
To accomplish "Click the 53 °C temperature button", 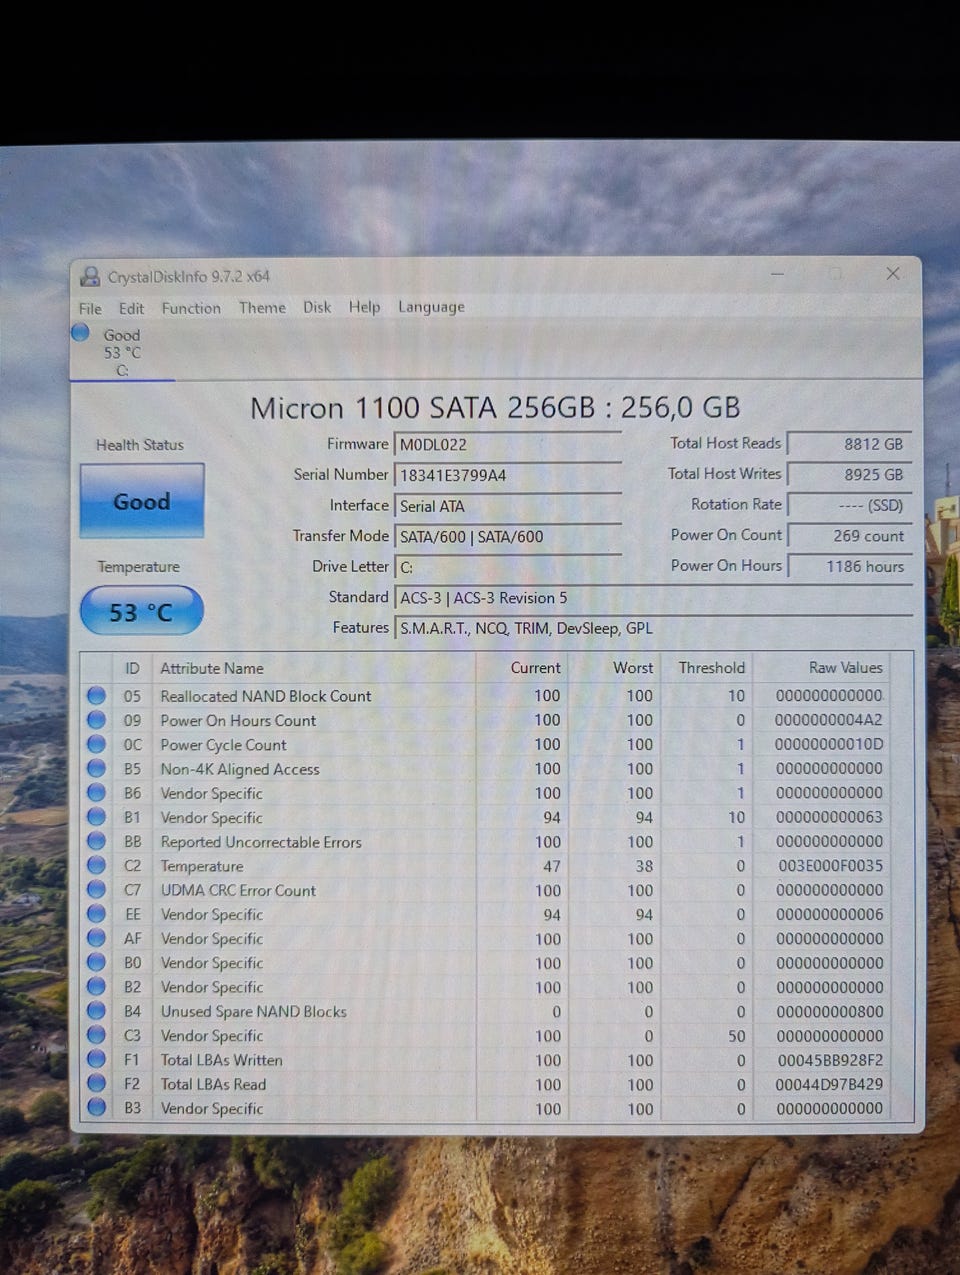I will pos(141,611).
